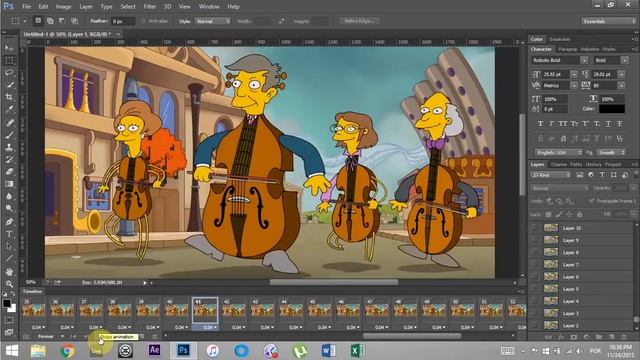Select the Eyedropper tool
Screen dimensions: 640x360
(x=9, y=109)
